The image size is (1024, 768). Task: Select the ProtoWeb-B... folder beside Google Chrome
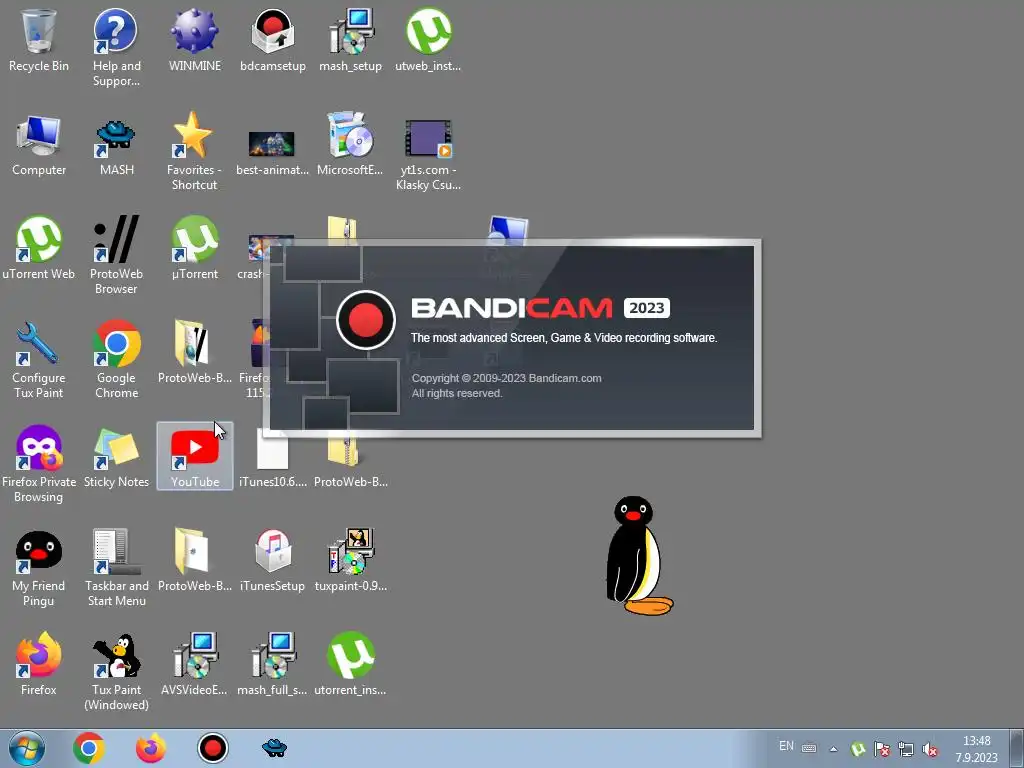(195, 351)
